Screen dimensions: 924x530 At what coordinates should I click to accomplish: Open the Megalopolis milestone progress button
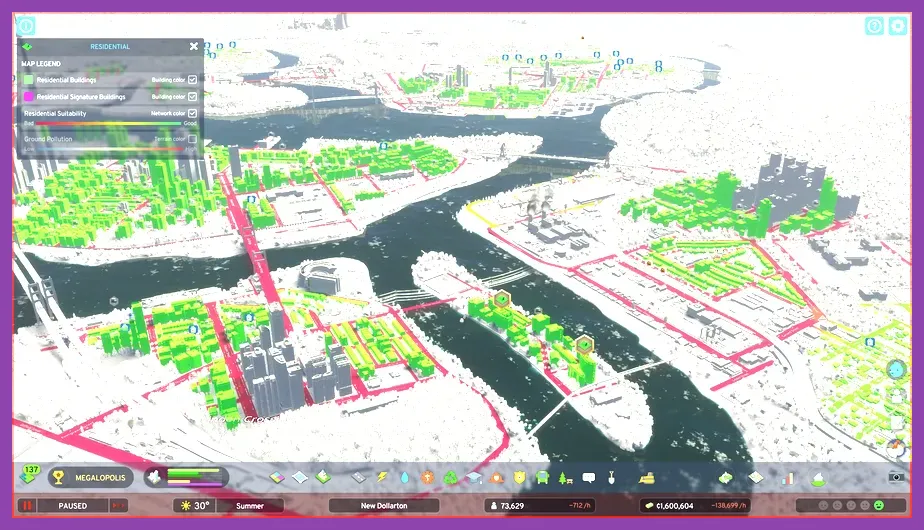tap(90, 478)
